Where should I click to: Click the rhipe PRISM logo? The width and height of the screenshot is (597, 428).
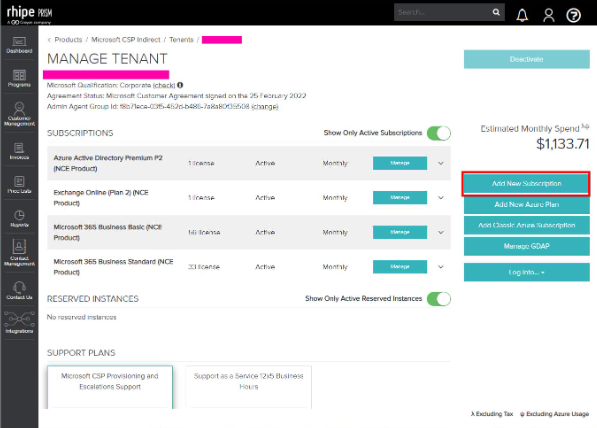29,14
